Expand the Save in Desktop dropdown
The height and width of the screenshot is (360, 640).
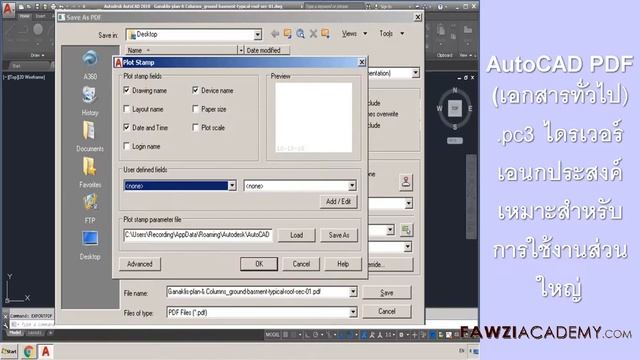coord(258,35)
